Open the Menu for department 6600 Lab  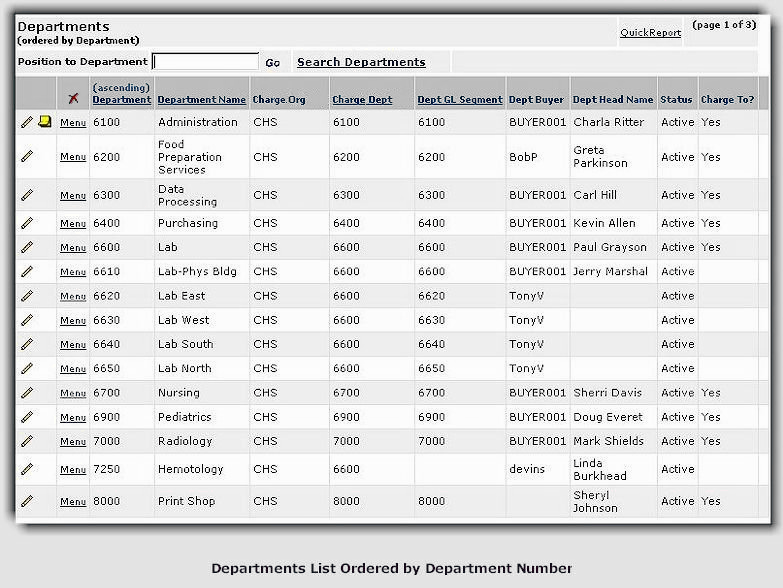point(73,248)
